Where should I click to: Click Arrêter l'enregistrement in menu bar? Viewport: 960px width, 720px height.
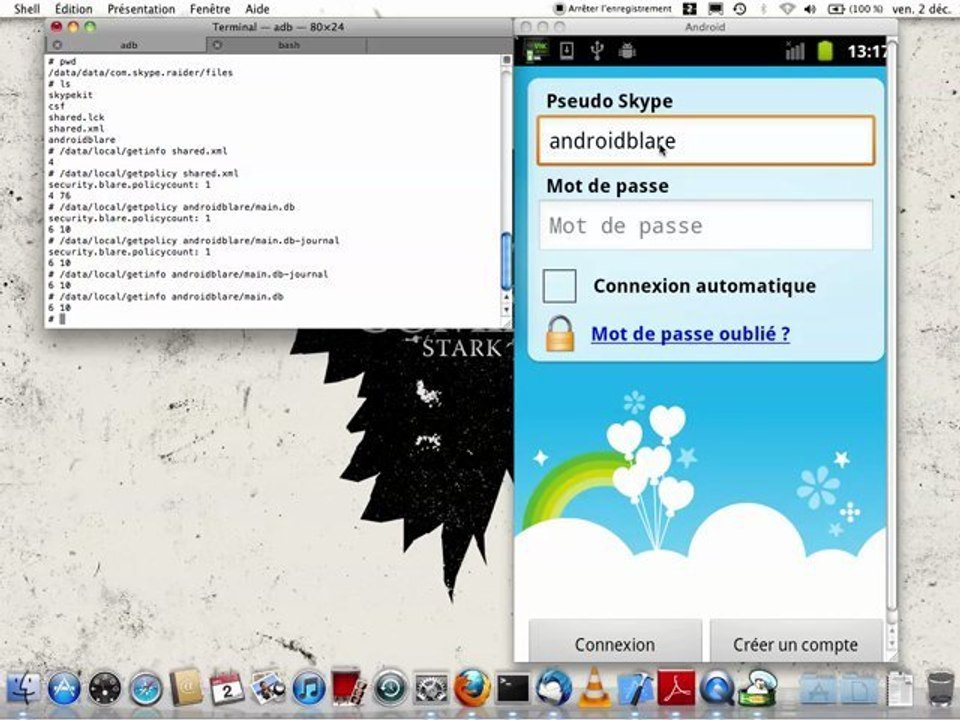pyautogui.click(x=612, y=9)
